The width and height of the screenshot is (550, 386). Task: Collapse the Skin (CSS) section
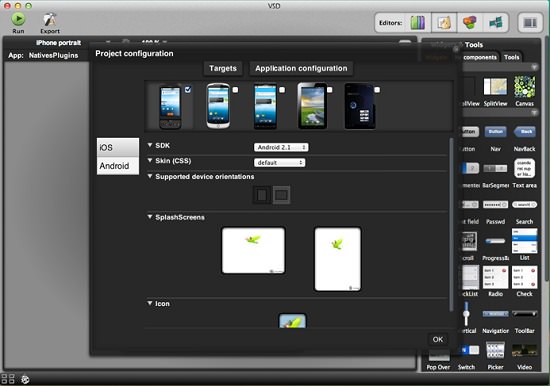pos(150,160)
